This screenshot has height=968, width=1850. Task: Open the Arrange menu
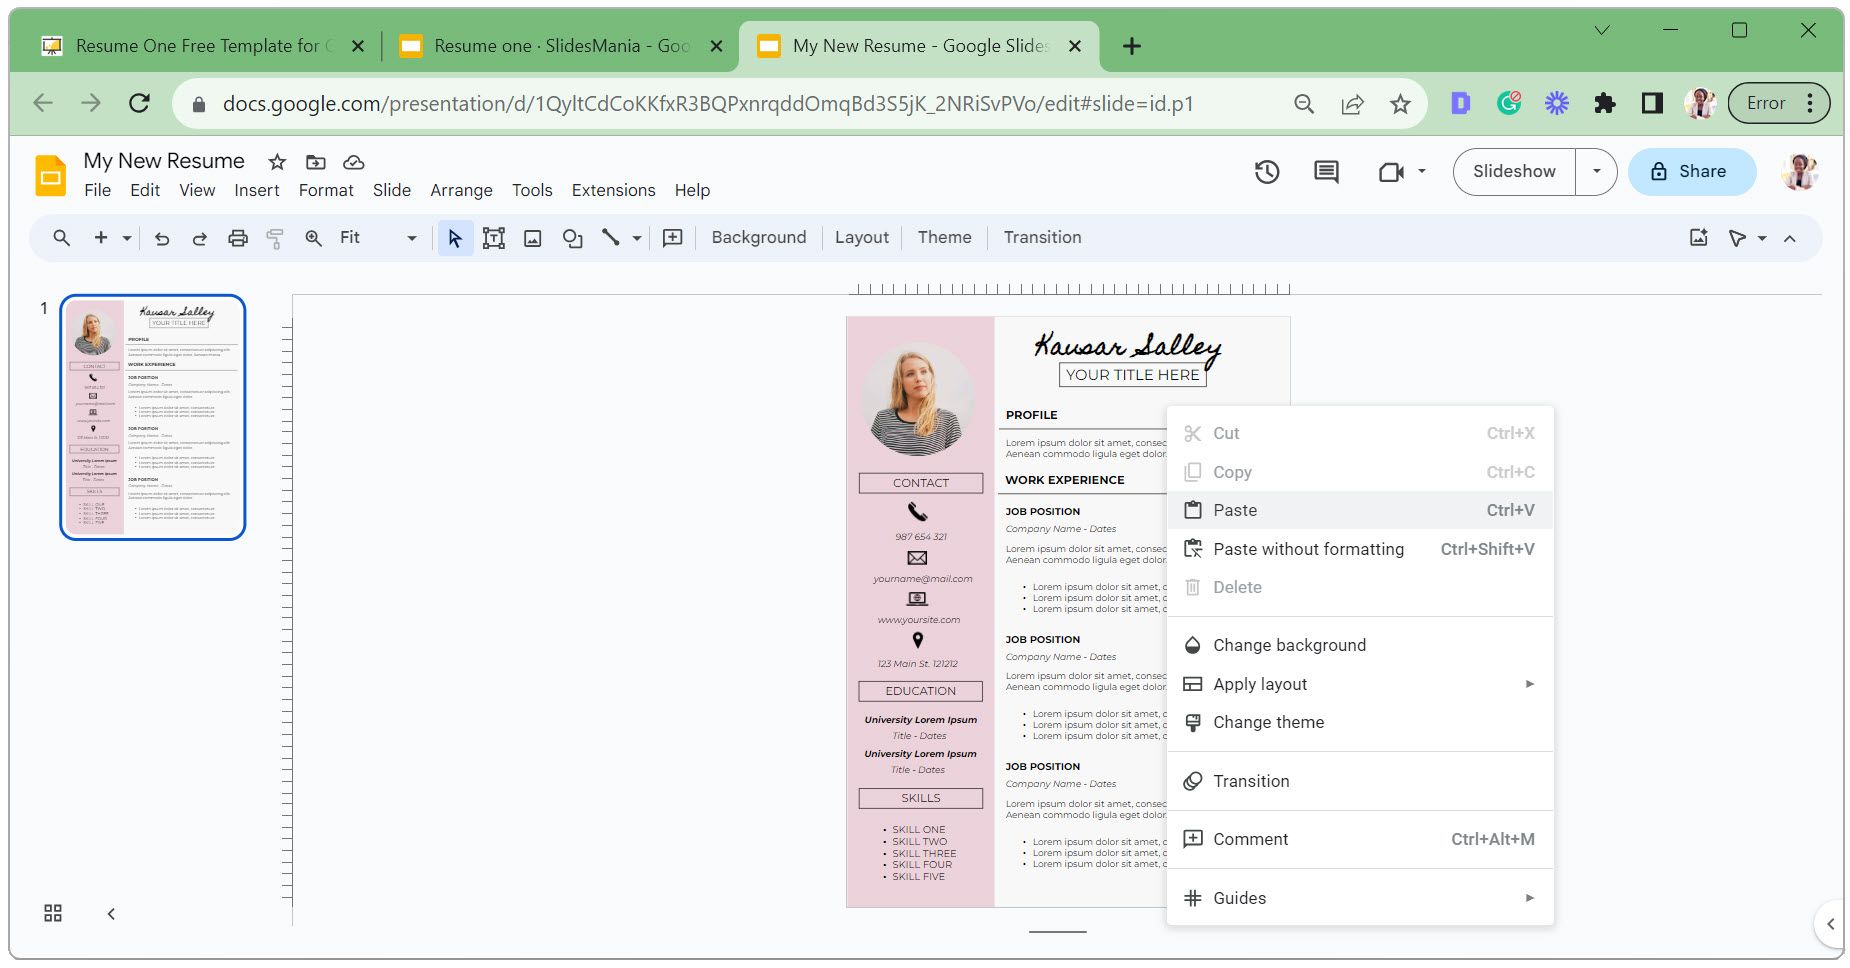tap(461, 190)
